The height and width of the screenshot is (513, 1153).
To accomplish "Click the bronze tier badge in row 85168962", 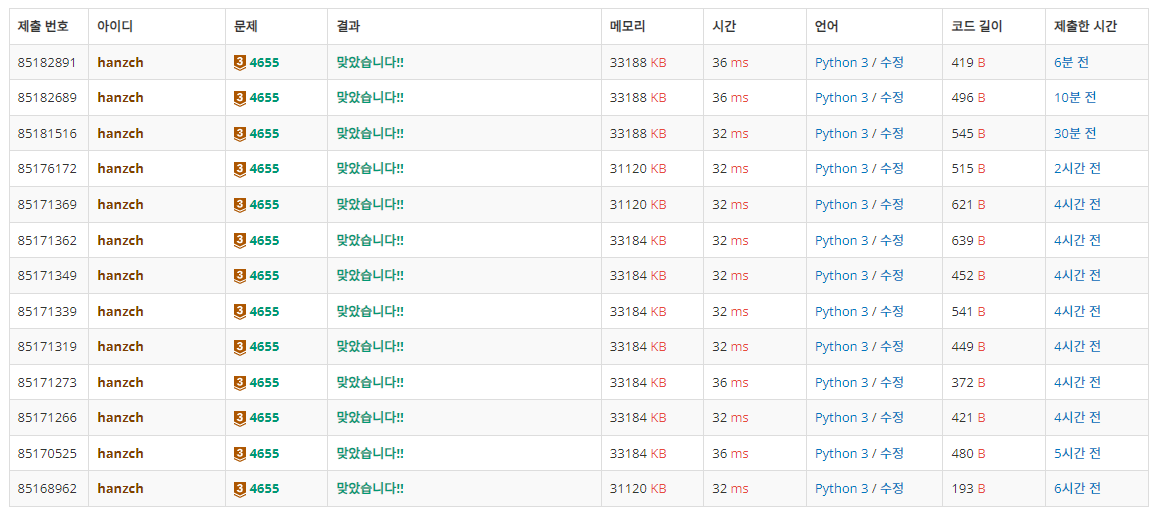I will point(240,489).
